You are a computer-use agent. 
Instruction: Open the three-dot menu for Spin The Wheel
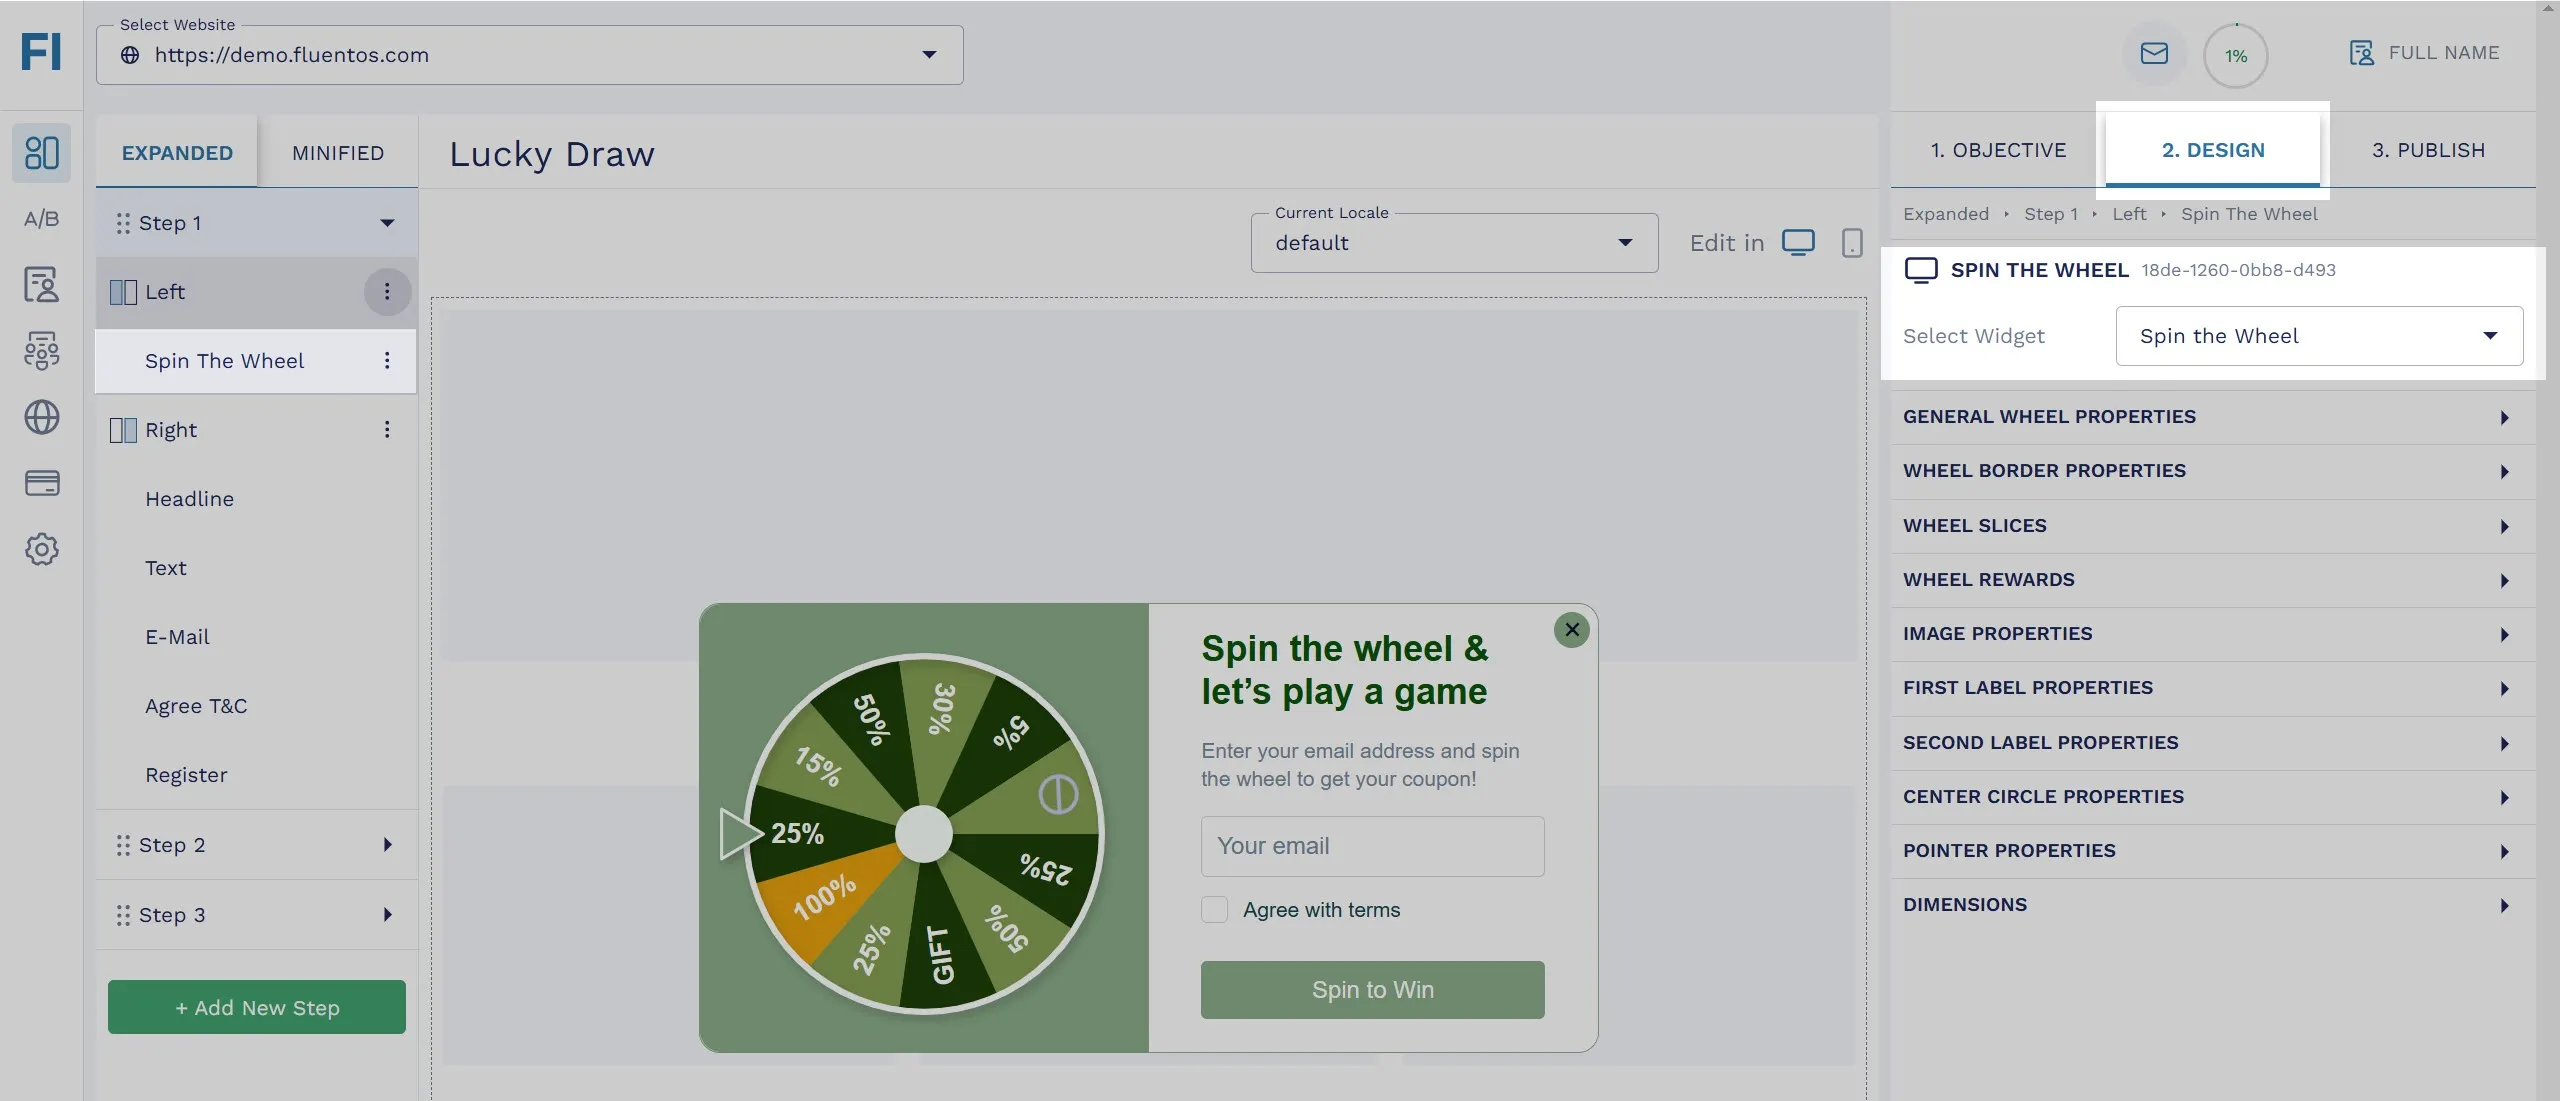point(387,361)
